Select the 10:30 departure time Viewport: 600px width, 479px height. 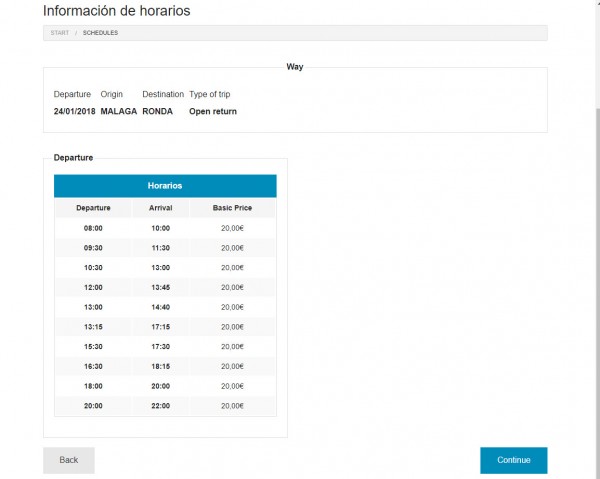click(x=93, y=268)
